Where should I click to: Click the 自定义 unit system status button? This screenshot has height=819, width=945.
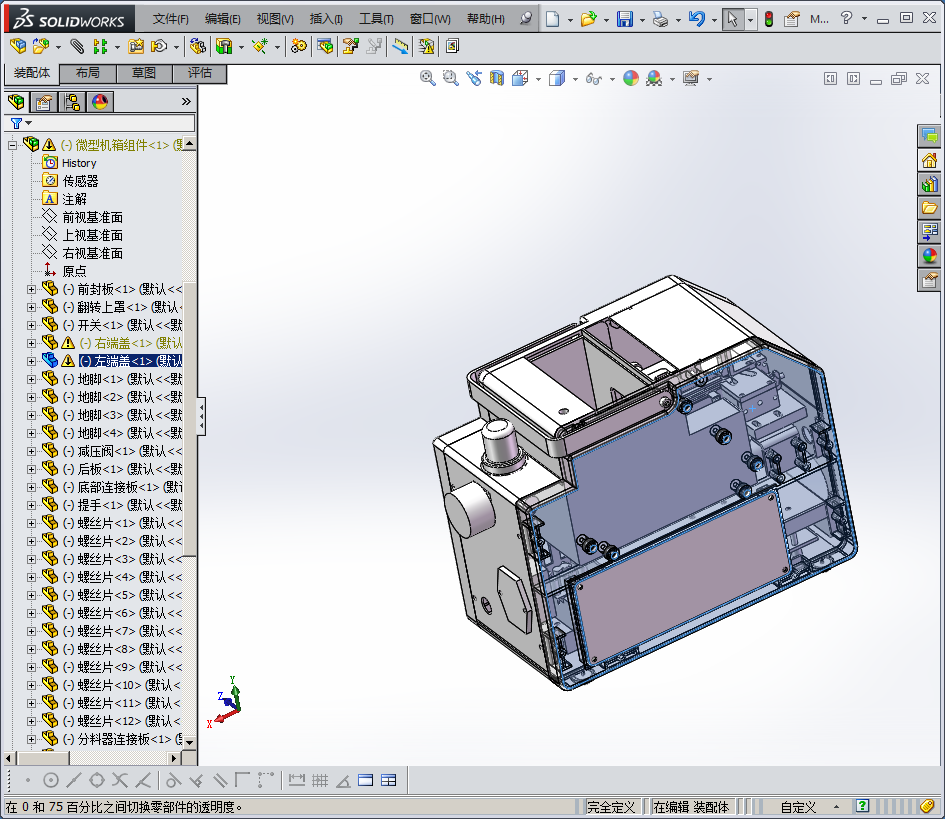point(799,807)
